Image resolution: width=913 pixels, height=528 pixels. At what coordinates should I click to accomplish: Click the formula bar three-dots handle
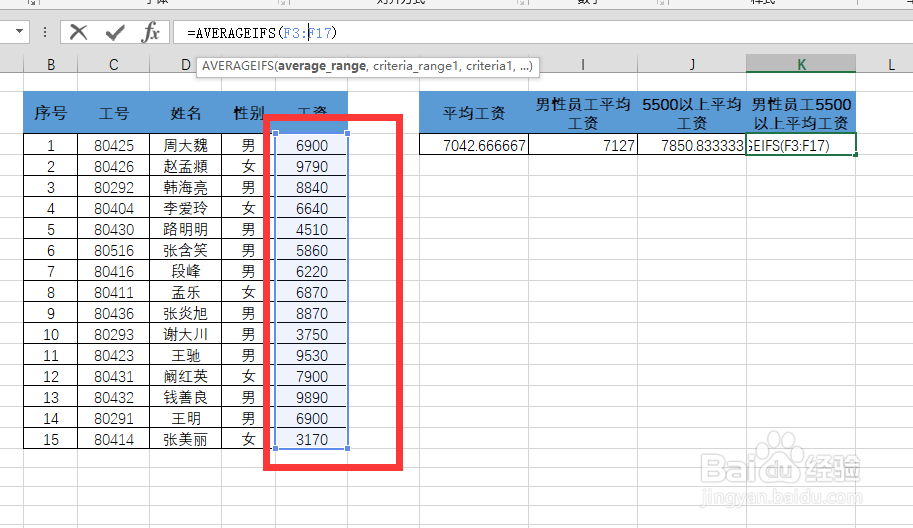pyautogui.click(x=45, y=32)
